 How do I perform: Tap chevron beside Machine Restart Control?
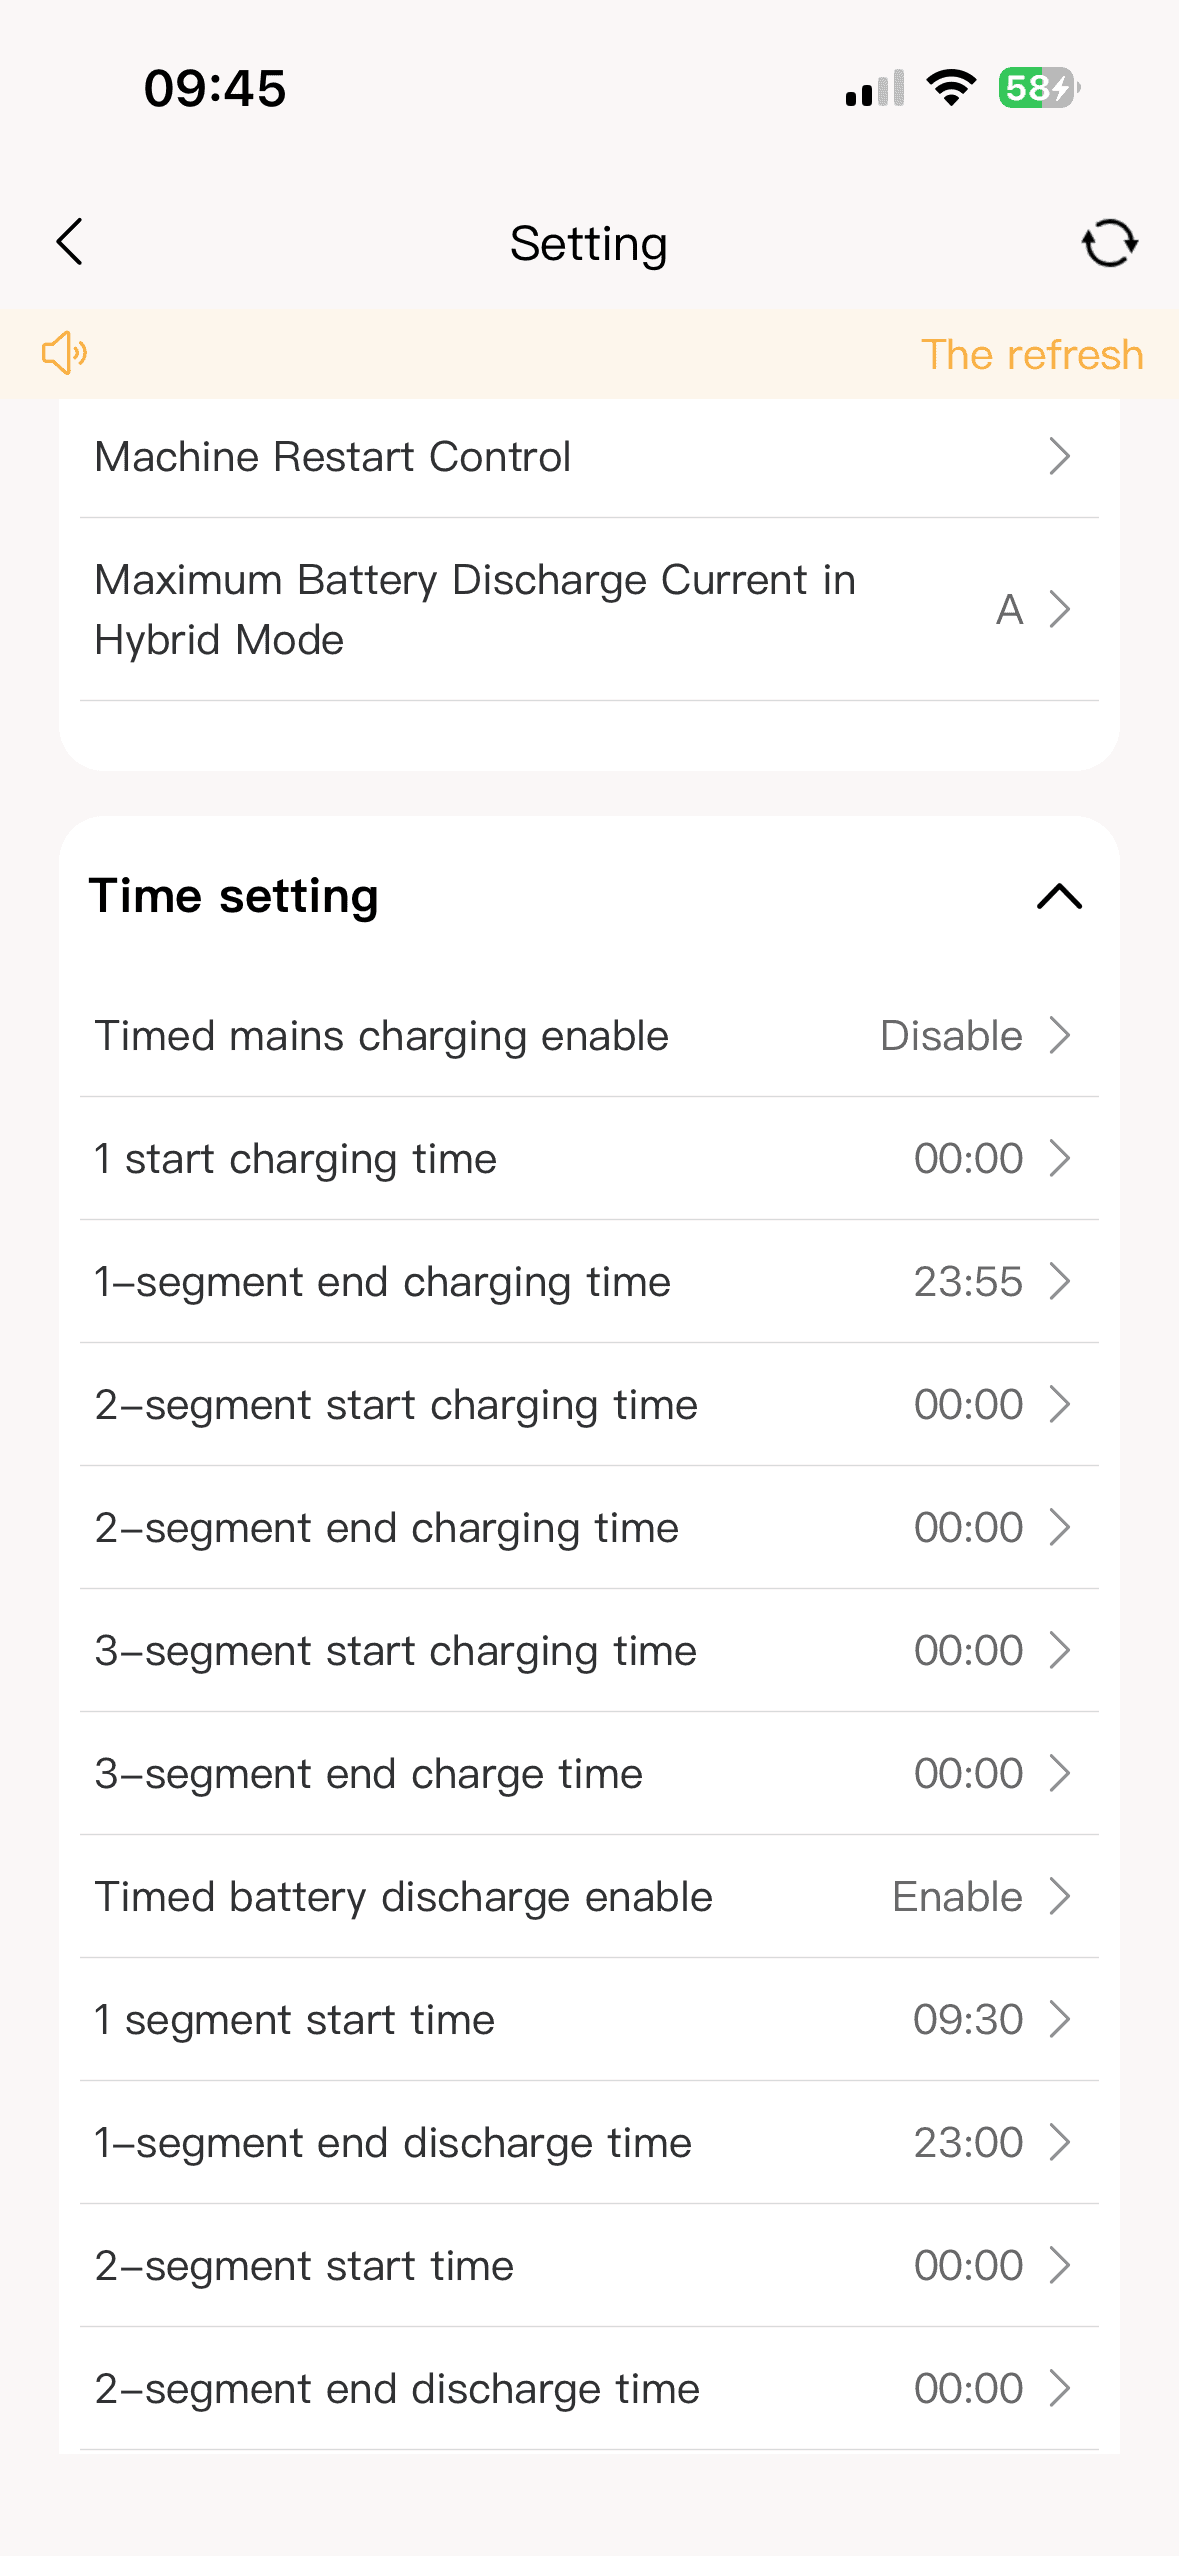(x=1059, y=457)
